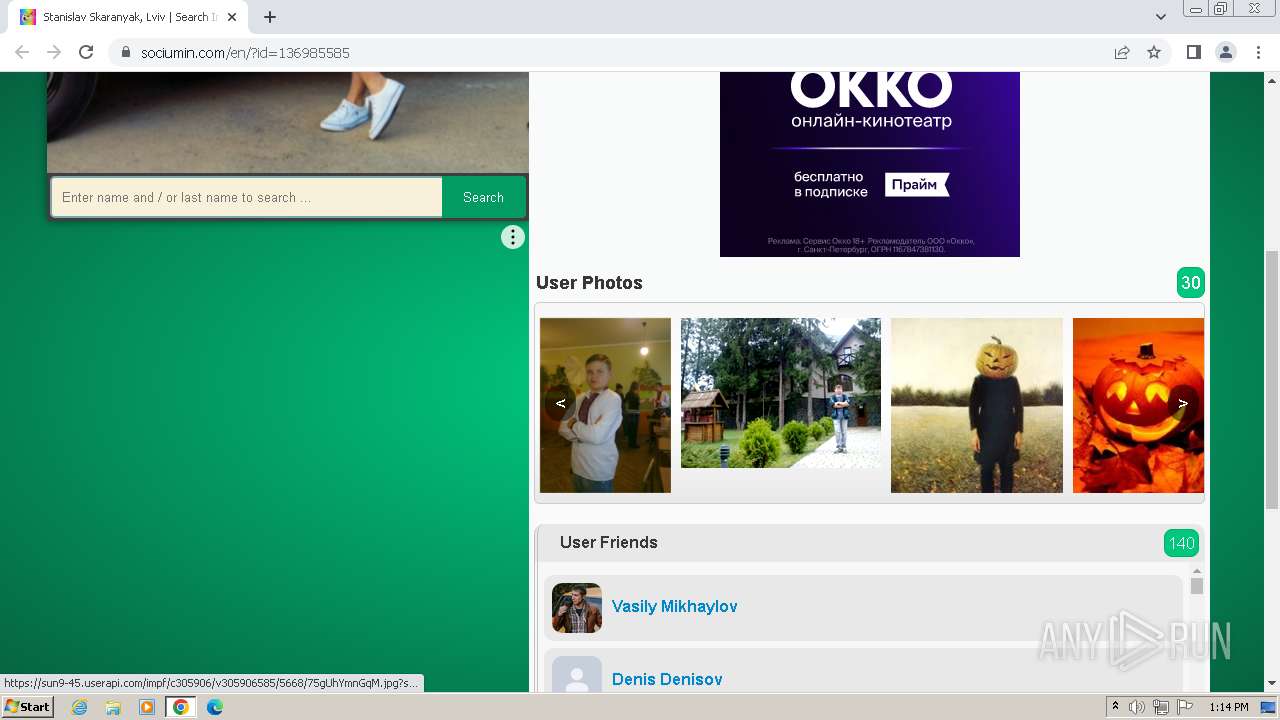Go forward to next page

click(x=54, y=52)
